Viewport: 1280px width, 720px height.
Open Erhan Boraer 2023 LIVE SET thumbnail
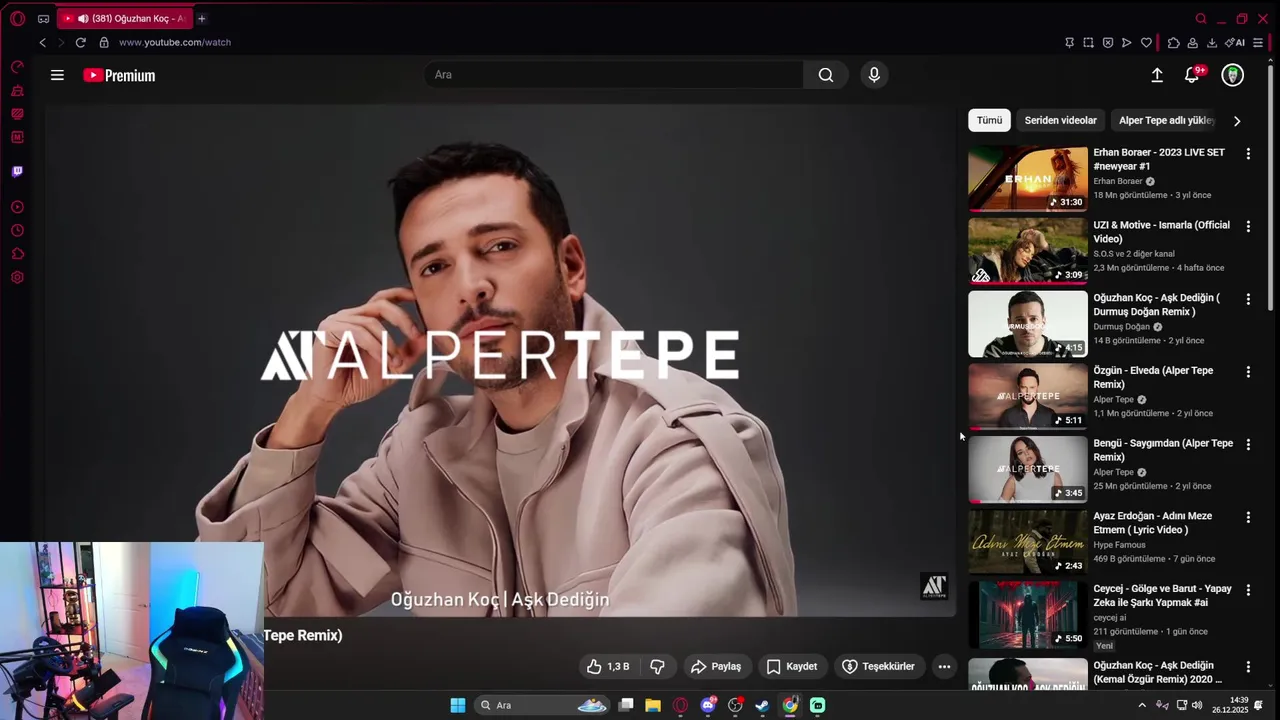point(1027,178)
